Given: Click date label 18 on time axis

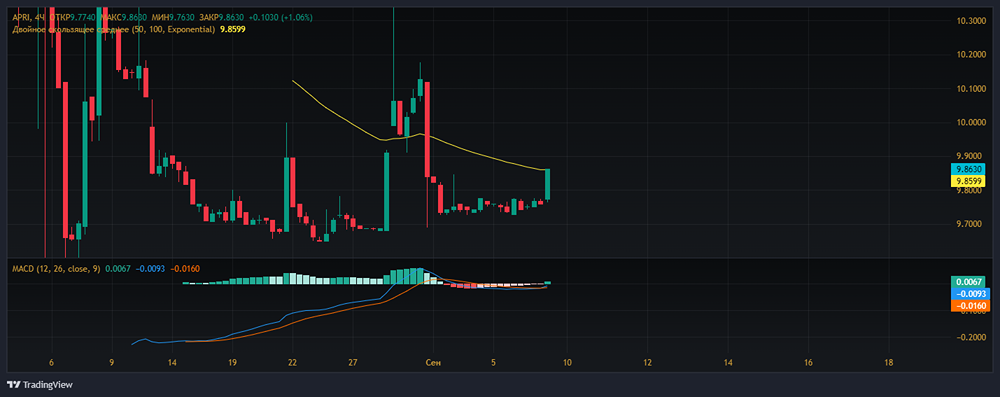Looking at the screenshot, I should (x=888, y=362).
